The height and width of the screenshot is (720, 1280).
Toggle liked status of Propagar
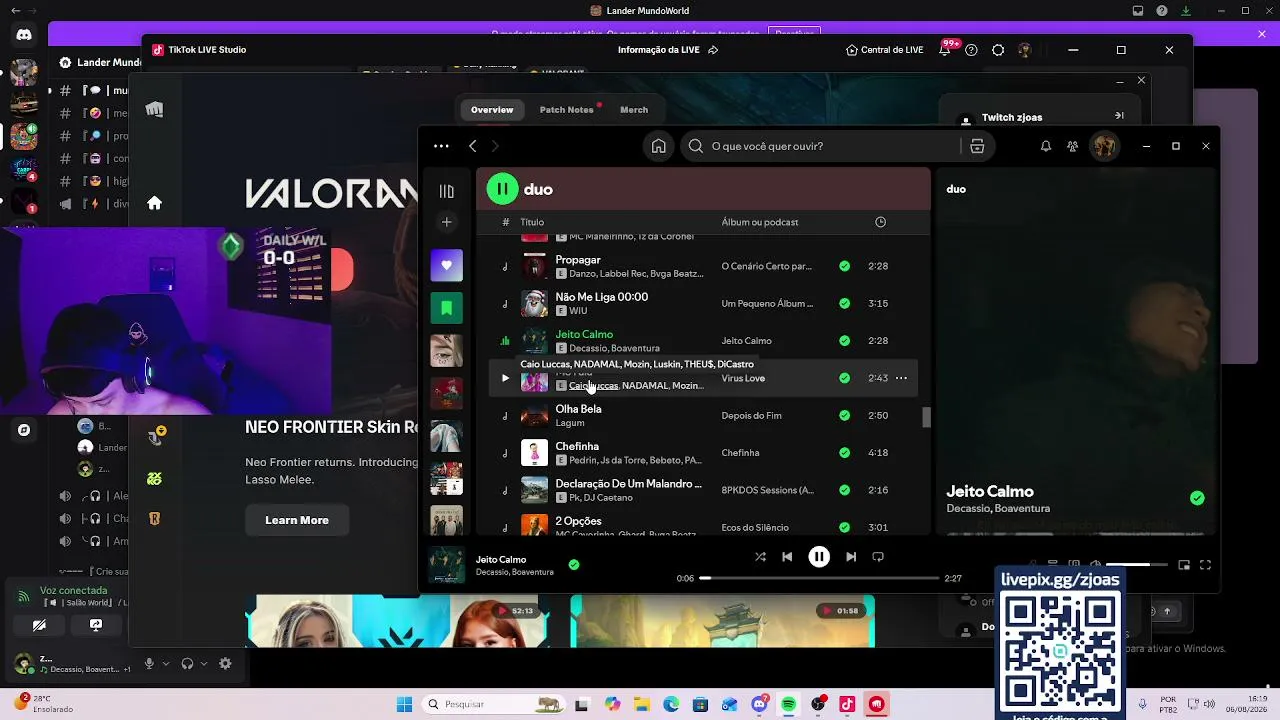click(845, 266)
